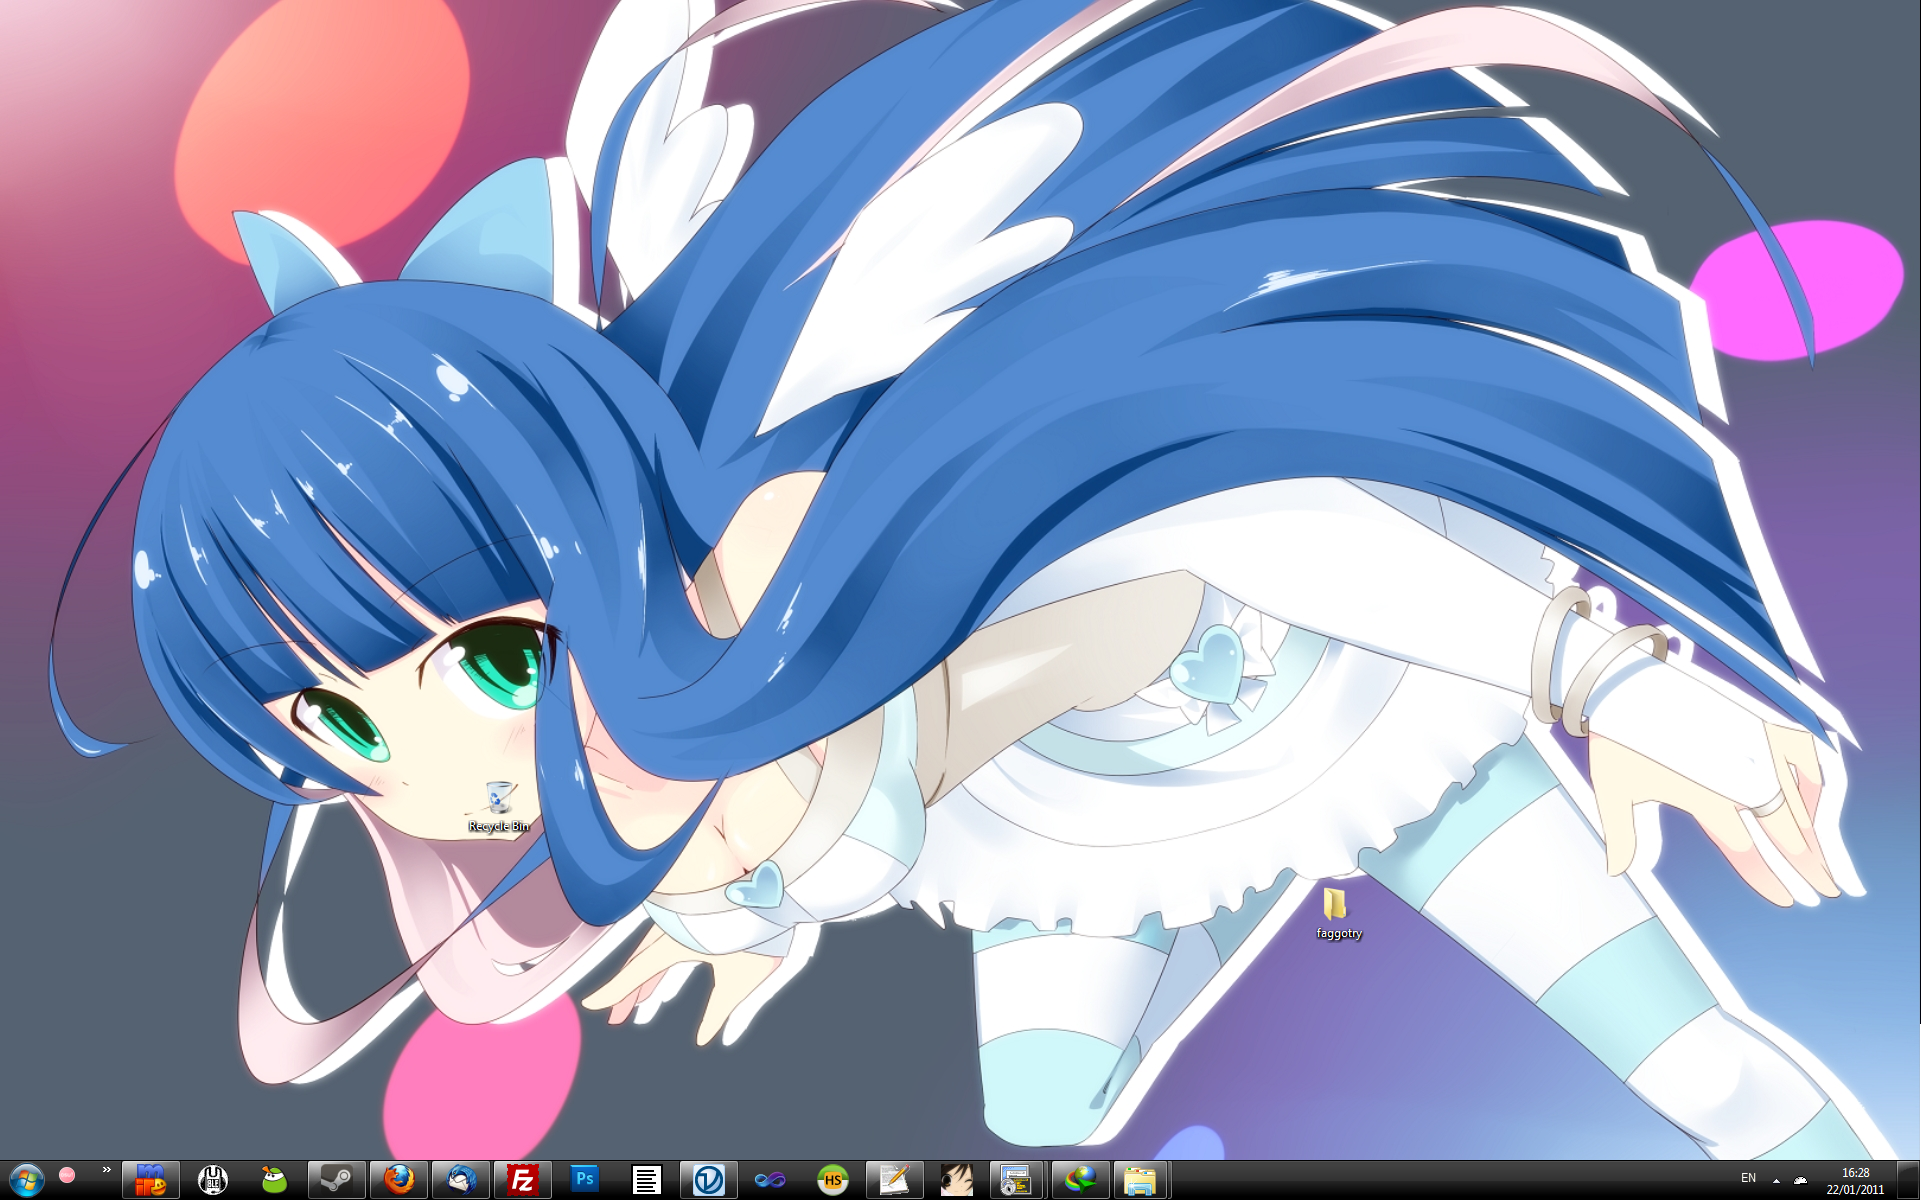Launch Visual Studio infinity icon
This screenshot has height=1200, width=1921.
point(770,1180)
